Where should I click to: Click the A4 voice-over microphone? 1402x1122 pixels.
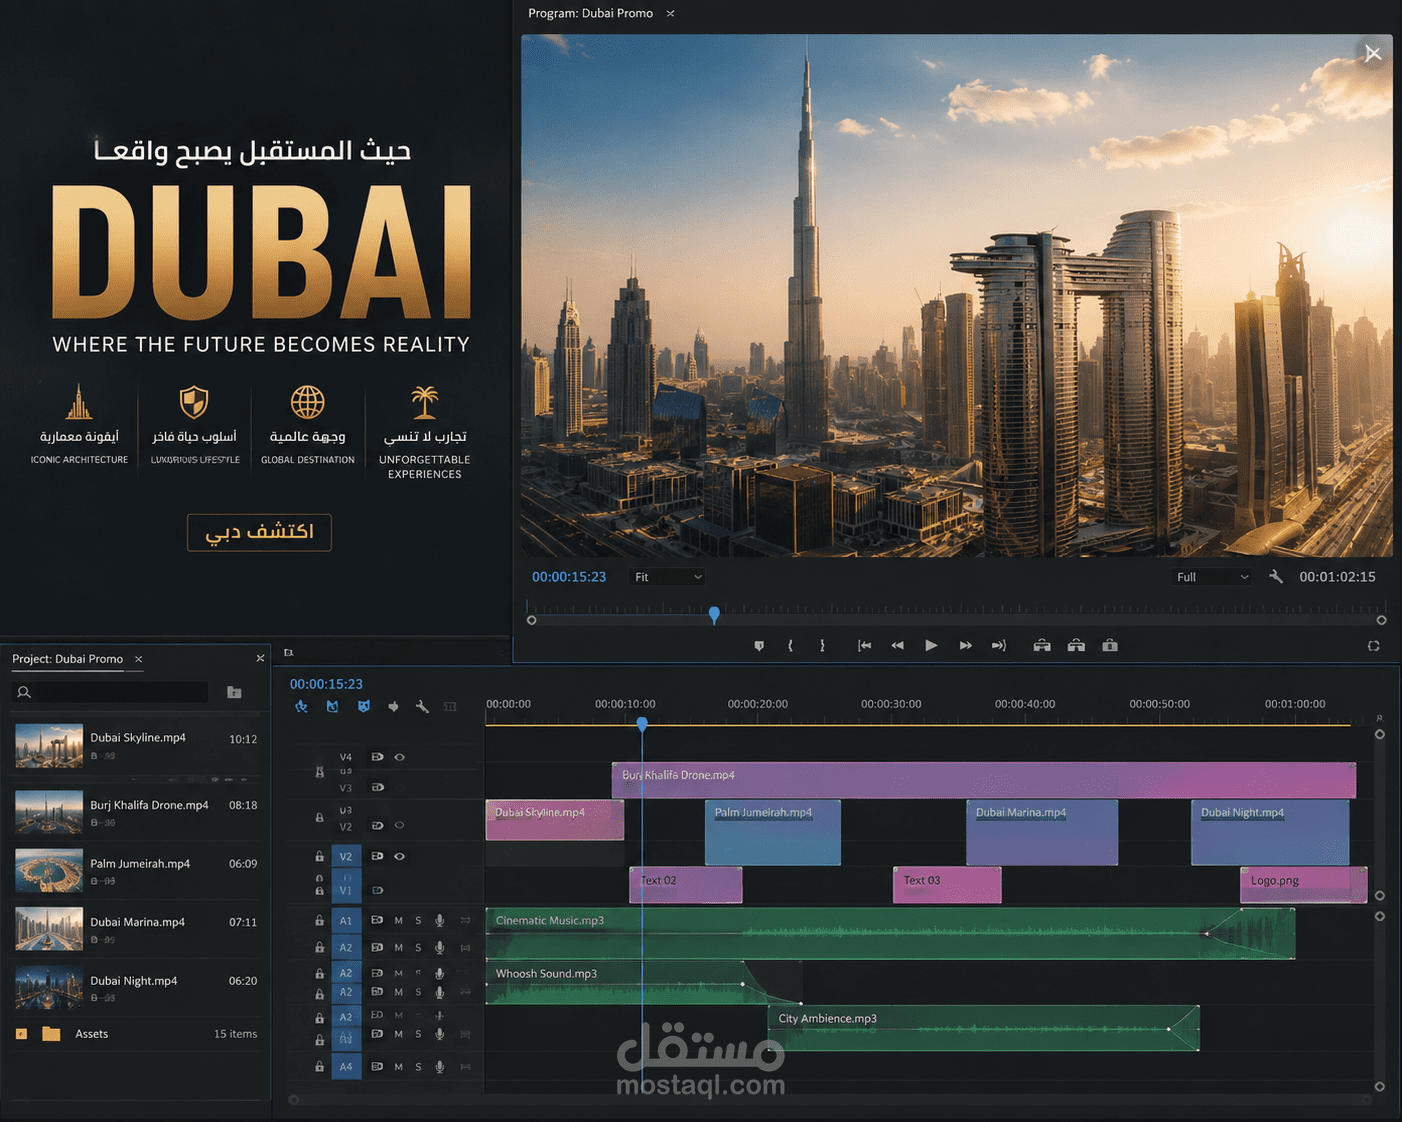pyautogui.click(x=439, y=1067)
